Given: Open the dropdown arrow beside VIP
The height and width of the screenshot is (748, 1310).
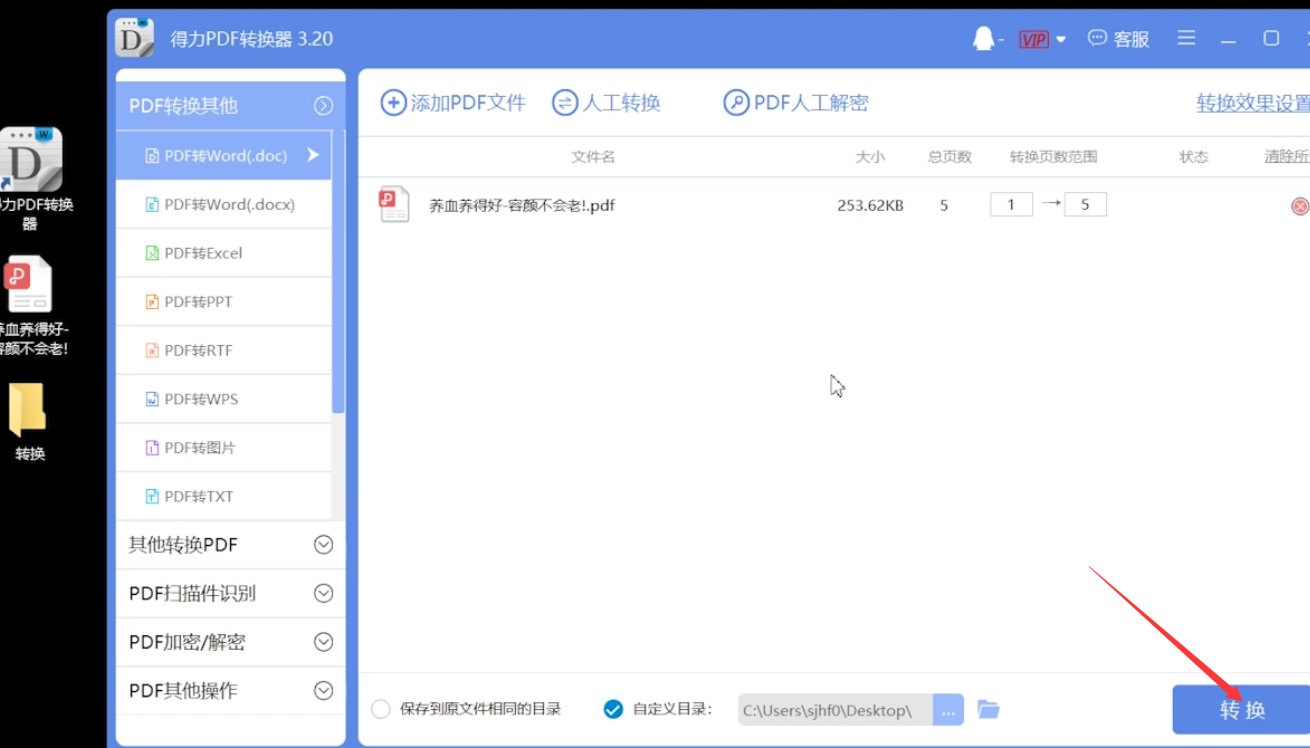Looking at the screenshot, I should [x=1061, y=40].
